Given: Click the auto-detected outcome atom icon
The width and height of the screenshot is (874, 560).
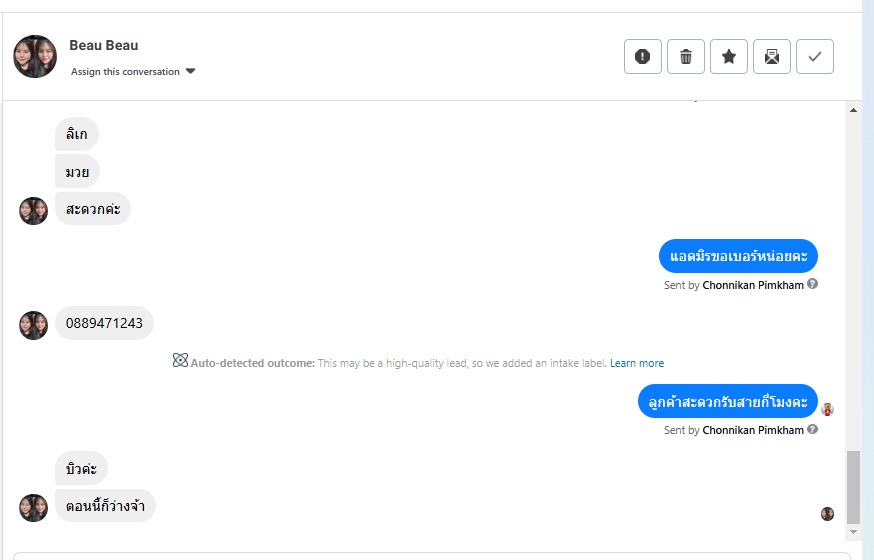Looking at the screenshot, I should (180, 361).
